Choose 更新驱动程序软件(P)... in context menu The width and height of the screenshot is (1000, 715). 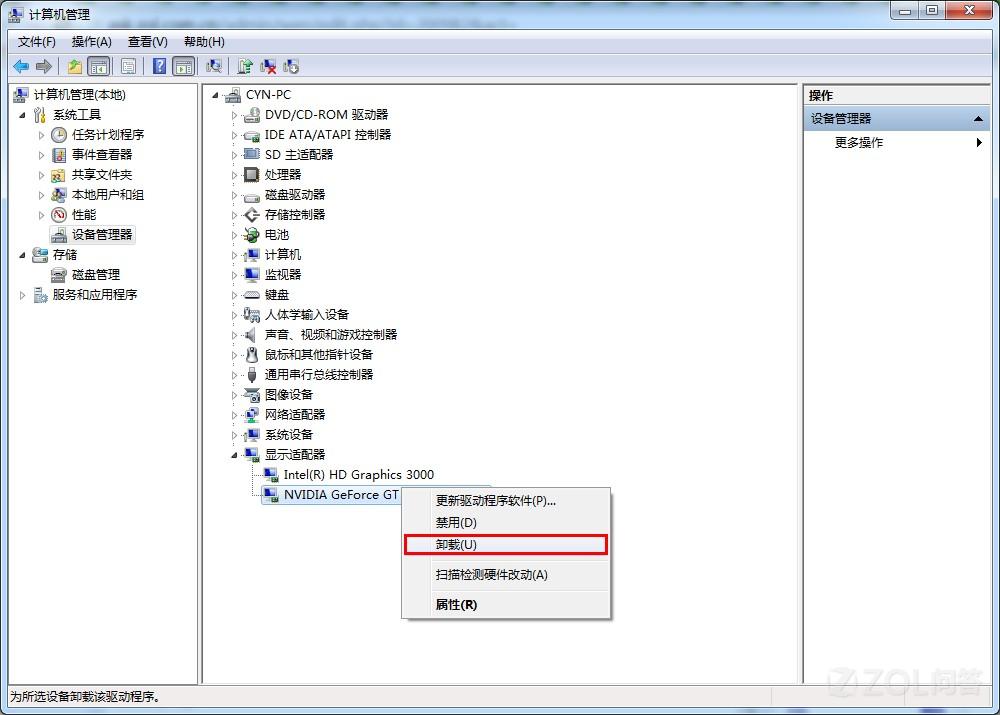[x=506, y=501]
